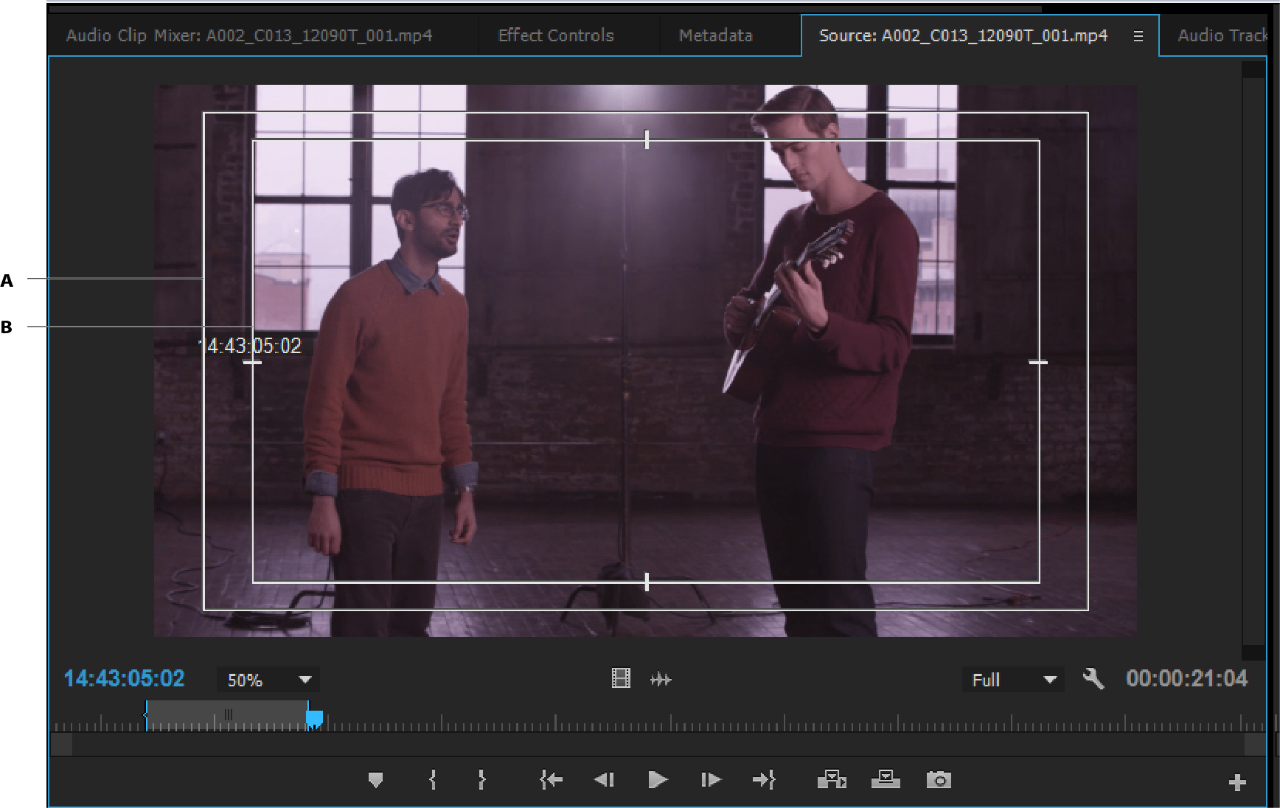Click the Insert edit button
The image size is (1280, 808).
[831, 780]
